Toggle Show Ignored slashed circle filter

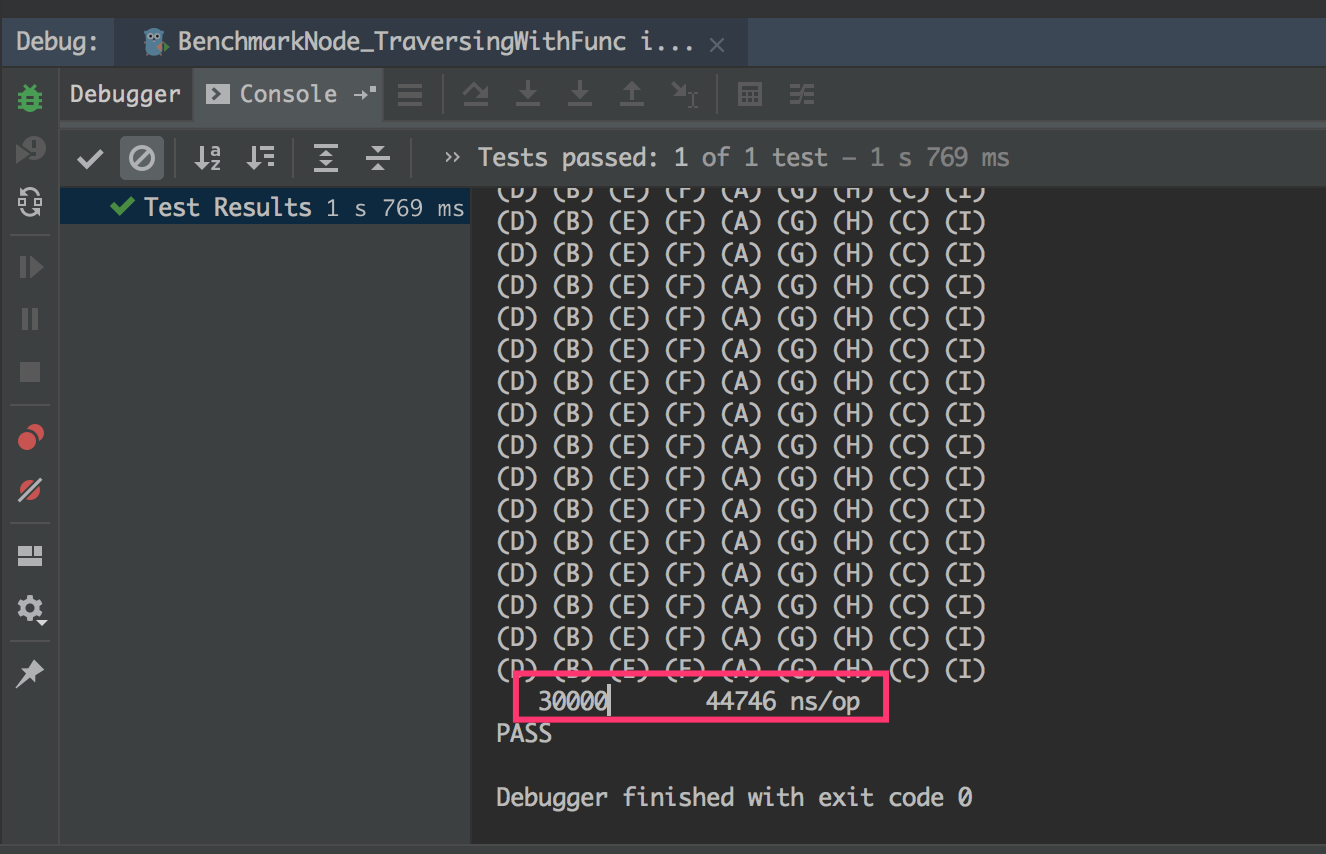142,158
